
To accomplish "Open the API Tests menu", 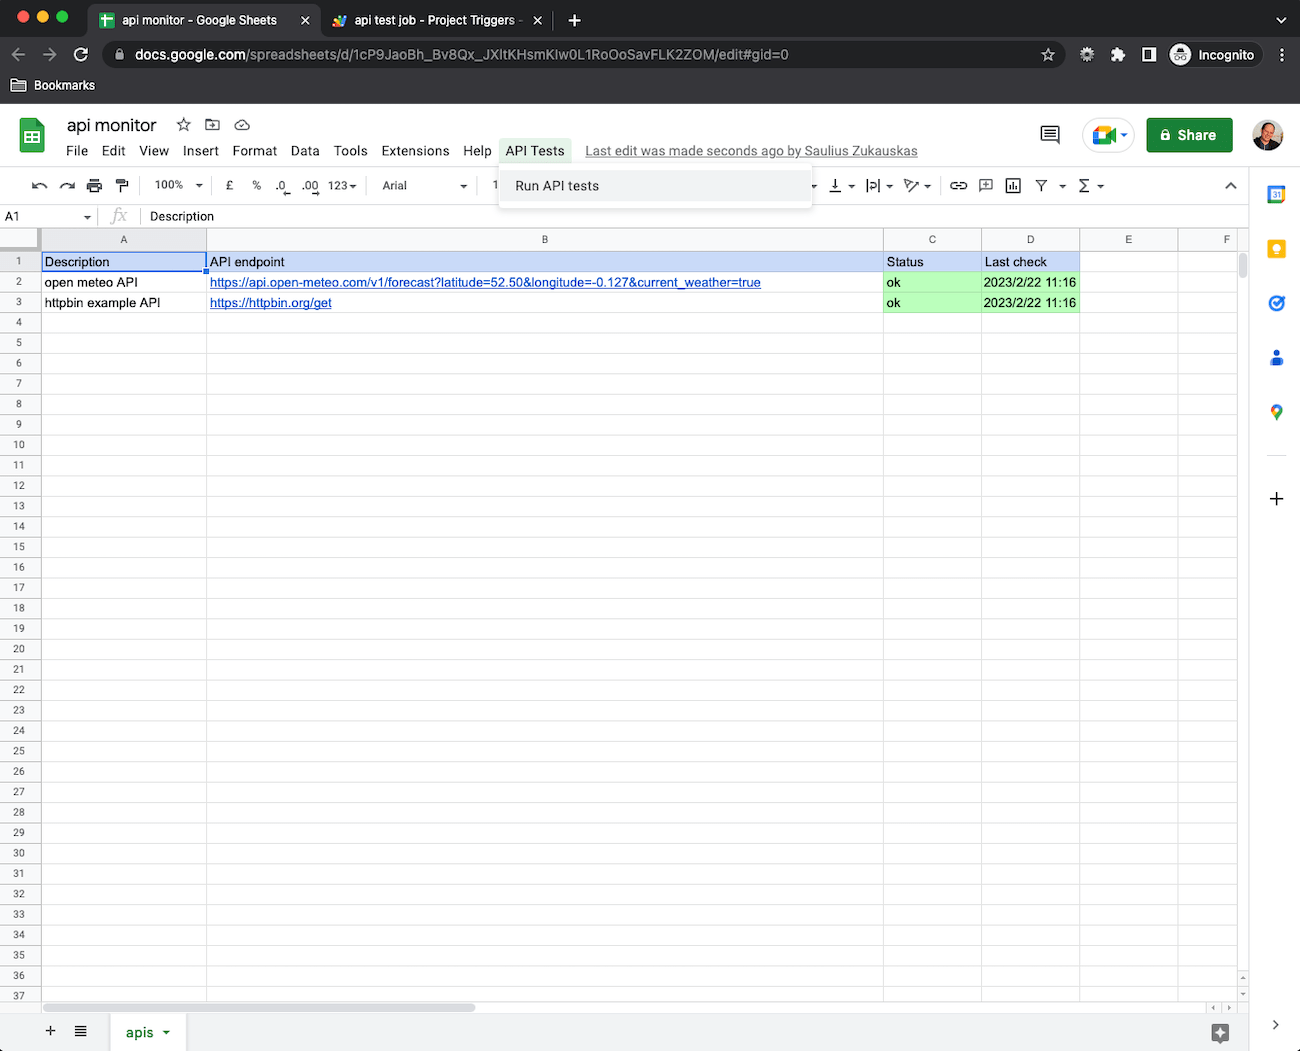I will pos(535,150).
